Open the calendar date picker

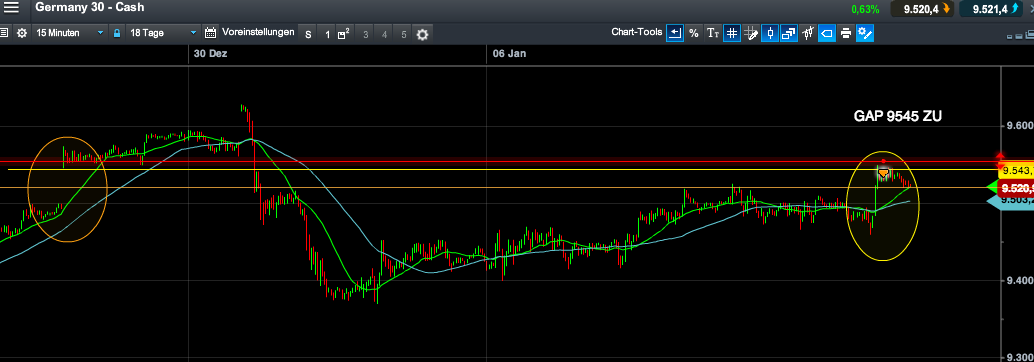[210, 33]
